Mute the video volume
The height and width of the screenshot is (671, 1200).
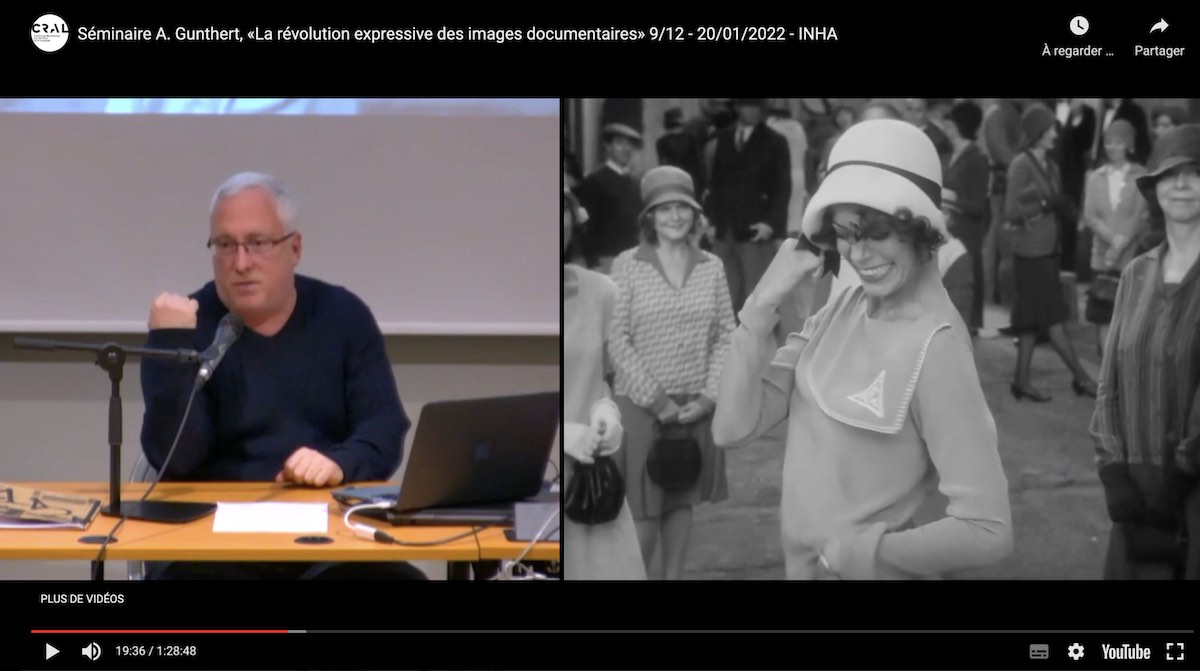pos(91,651)
